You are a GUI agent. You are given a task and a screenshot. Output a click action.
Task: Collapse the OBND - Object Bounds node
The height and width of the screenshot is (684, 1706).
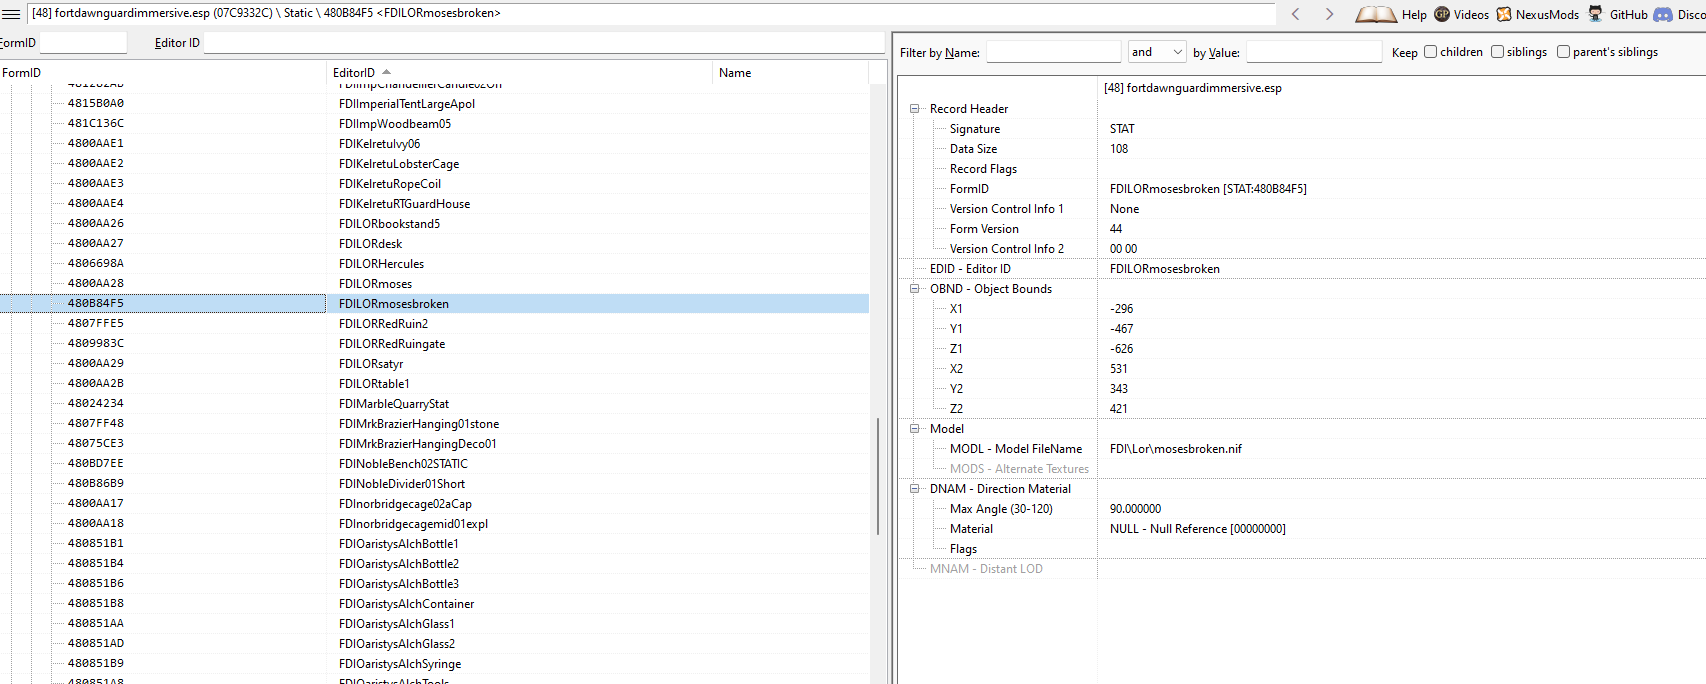[914, 289]
